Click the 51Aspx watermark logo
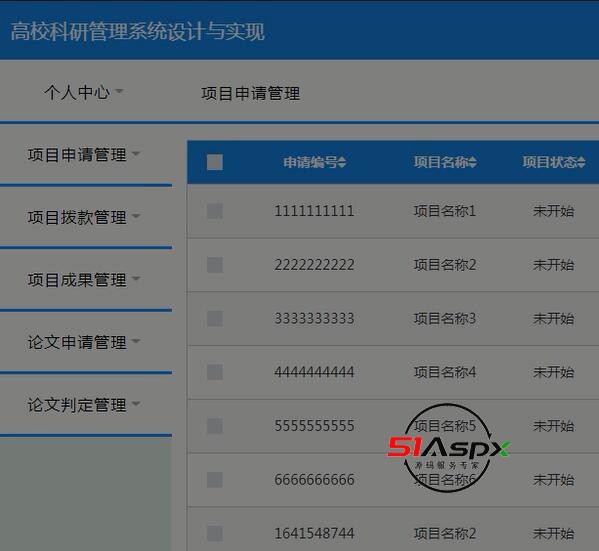This screenshot has height=551, width=599. [449, 448]
